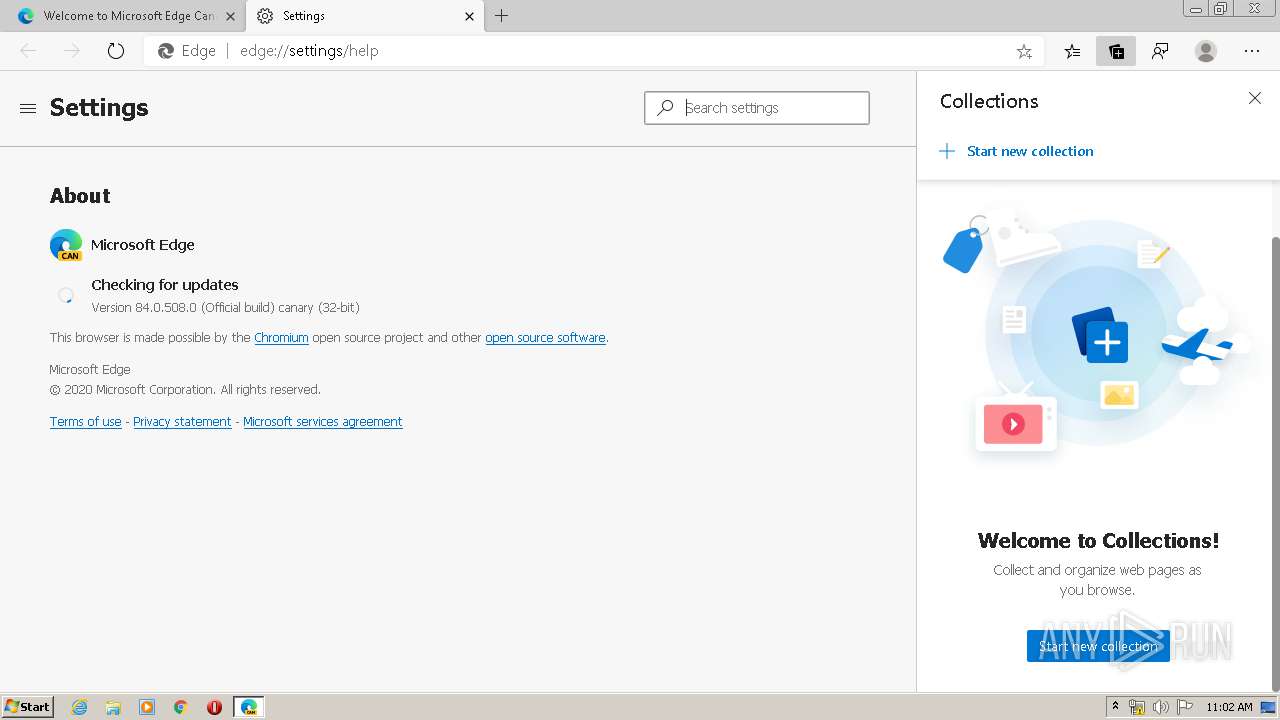This screenshot has width=1280, height=720.
Task: Show hidden tray icons arrow
Action: click(x=1115, y=706)
